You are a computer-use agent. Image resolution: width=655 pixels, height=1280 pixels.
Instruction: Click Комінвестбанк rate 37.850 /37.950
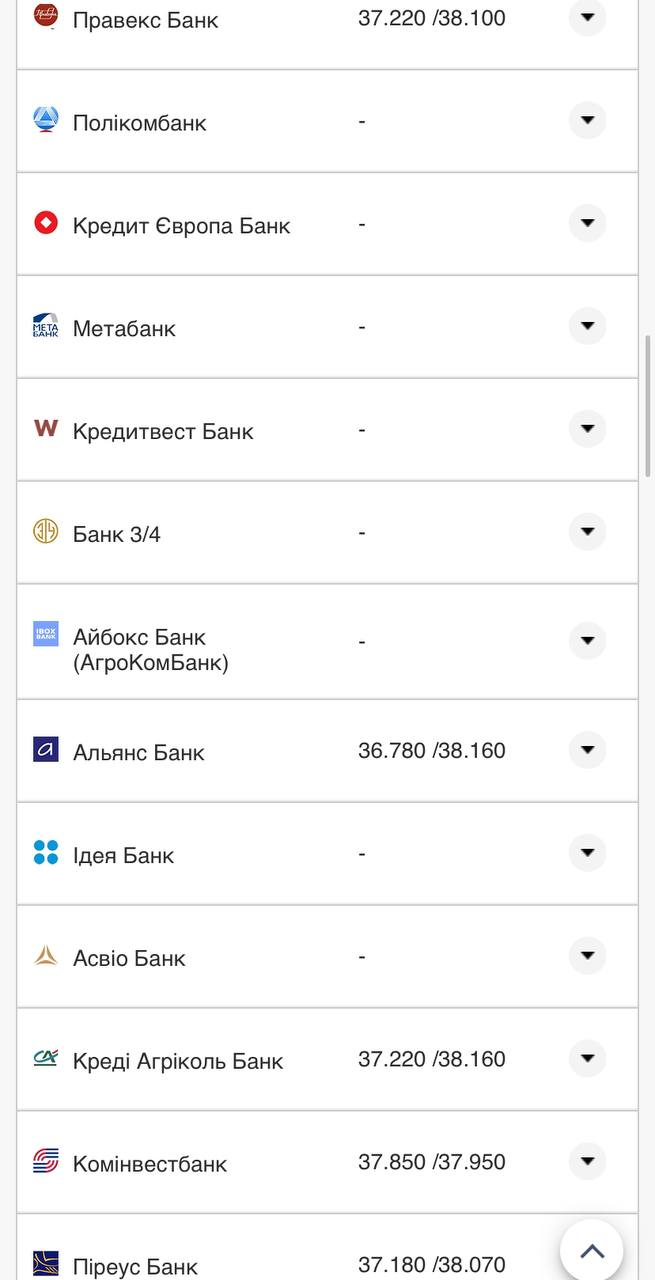(432, 1162)
